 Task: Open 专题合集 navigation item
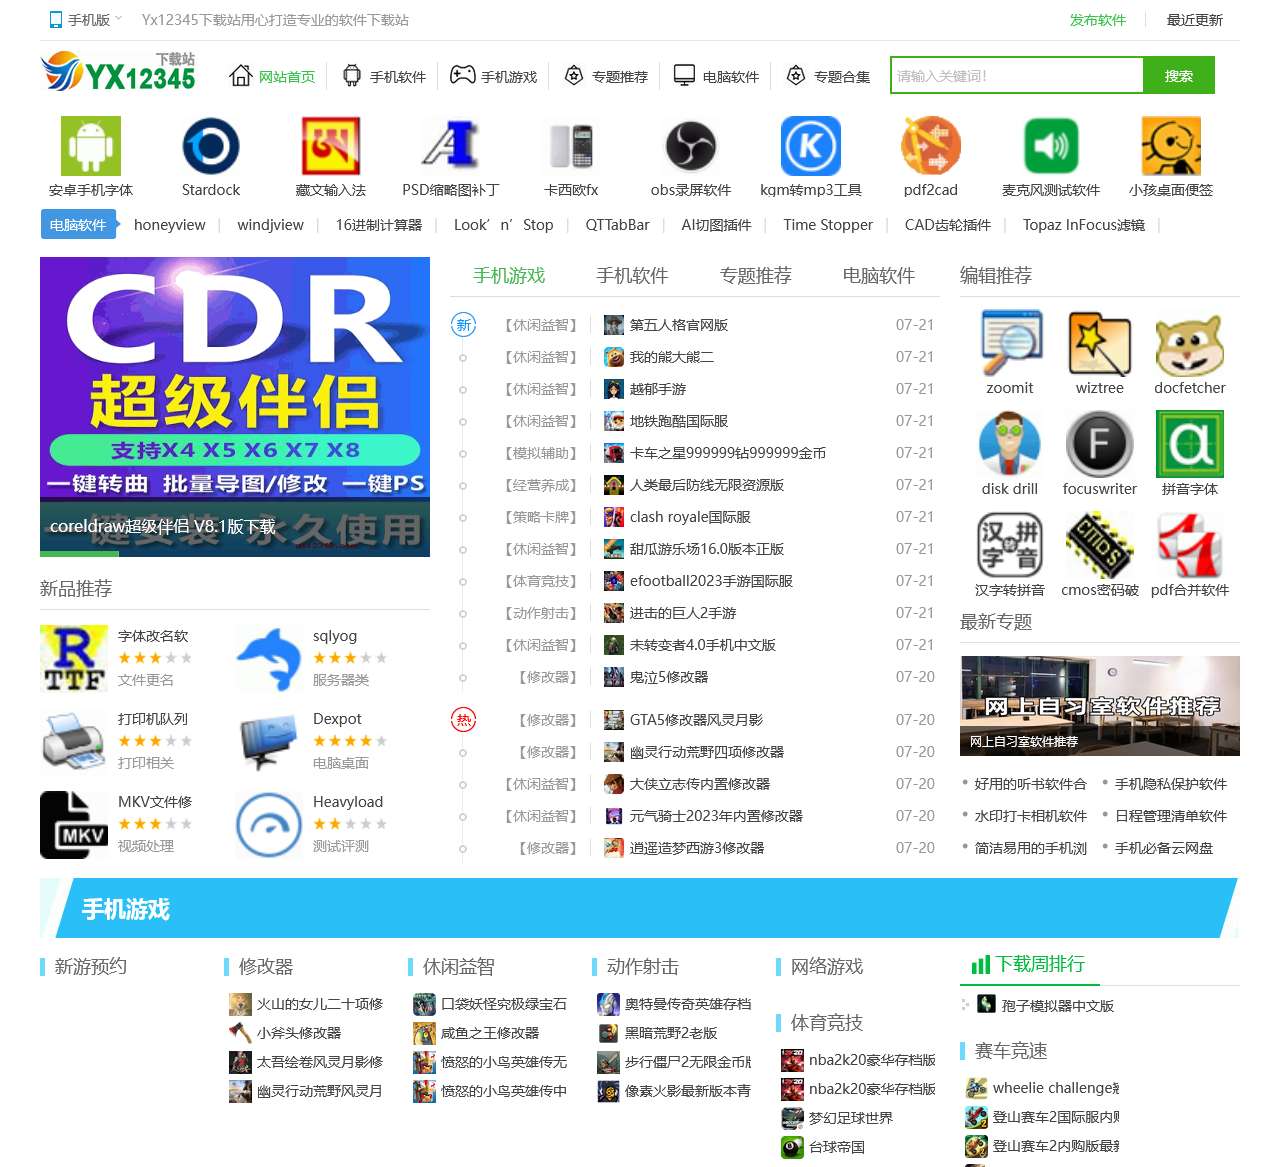(828, 76)
